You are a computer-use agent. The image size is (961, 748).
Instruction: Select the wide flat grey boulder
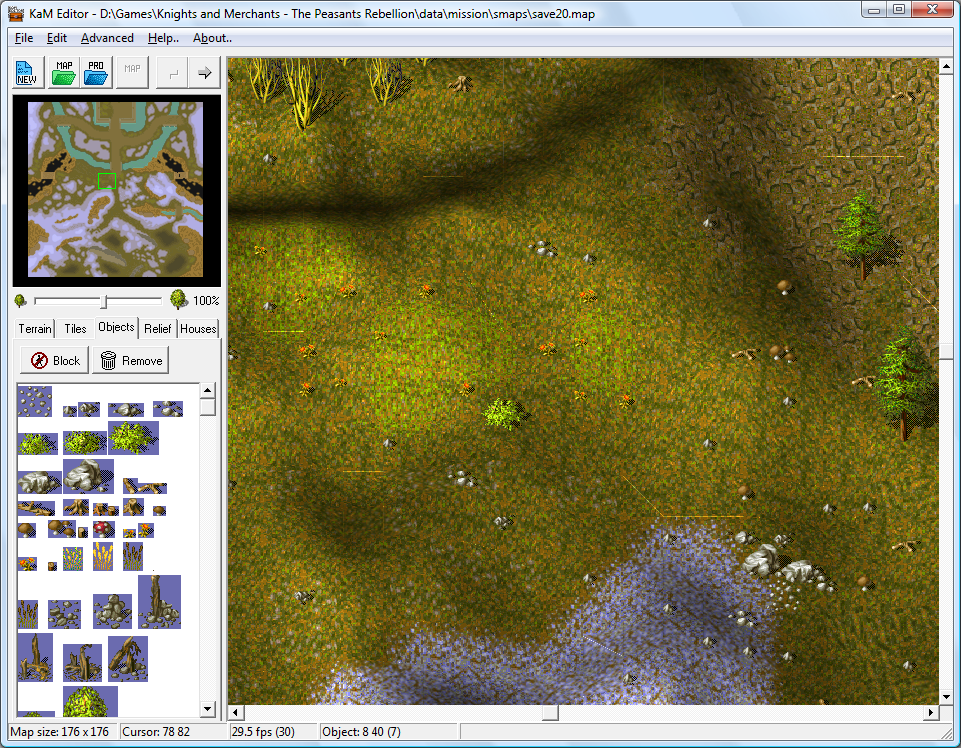click(x=40, y=483)
